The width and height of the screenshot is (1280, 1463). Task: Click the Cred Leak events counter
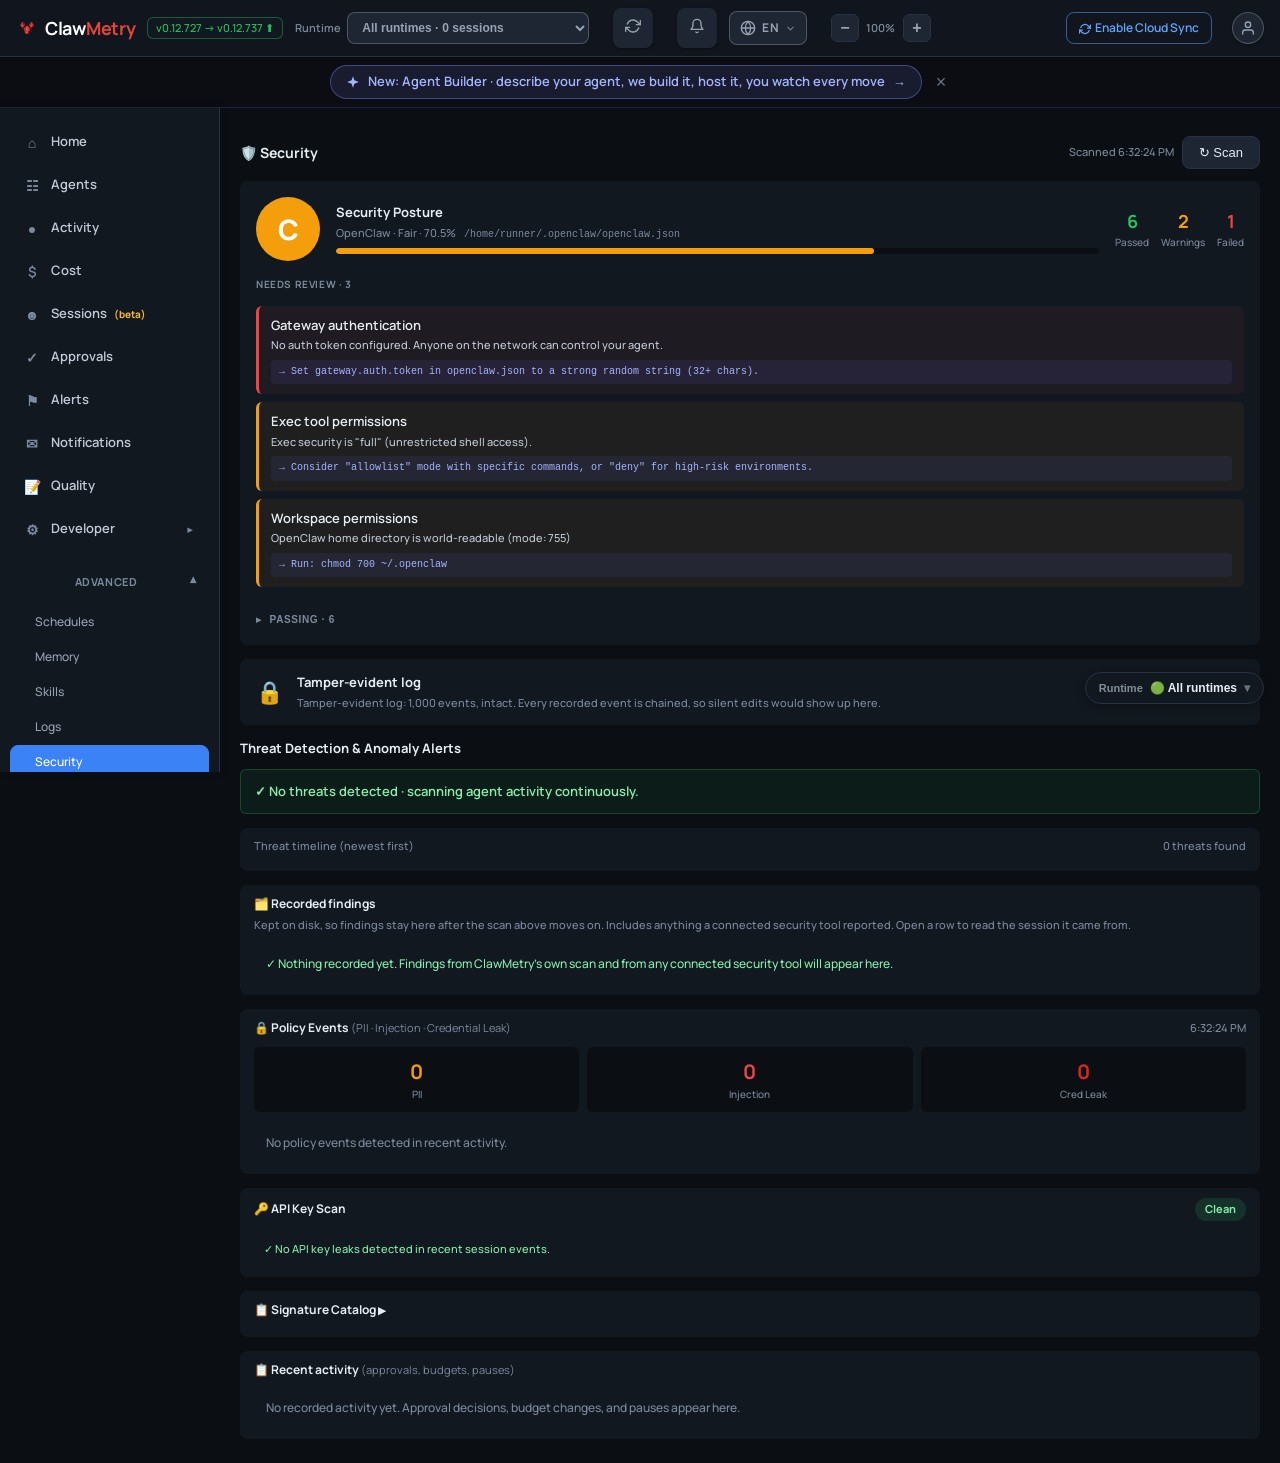(1083, 1079)
